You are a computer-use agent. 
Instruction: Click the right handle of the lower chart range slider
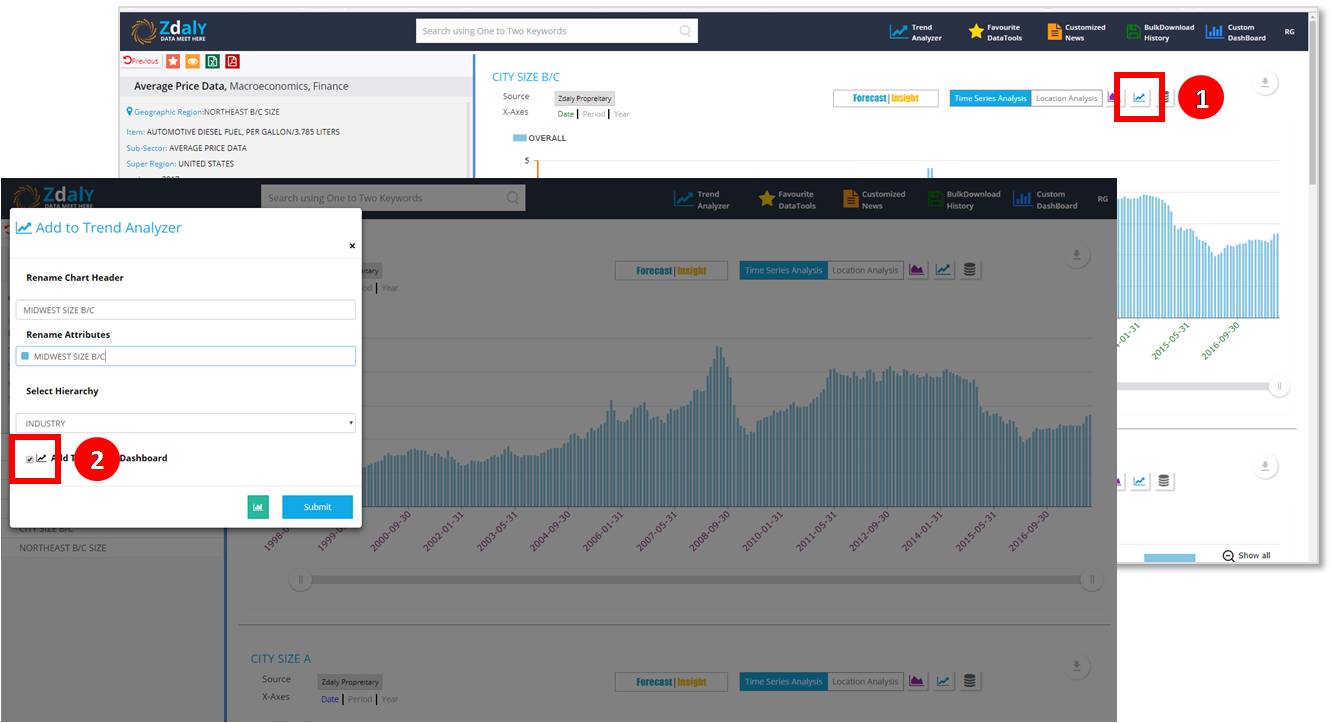click(1092, 579)
